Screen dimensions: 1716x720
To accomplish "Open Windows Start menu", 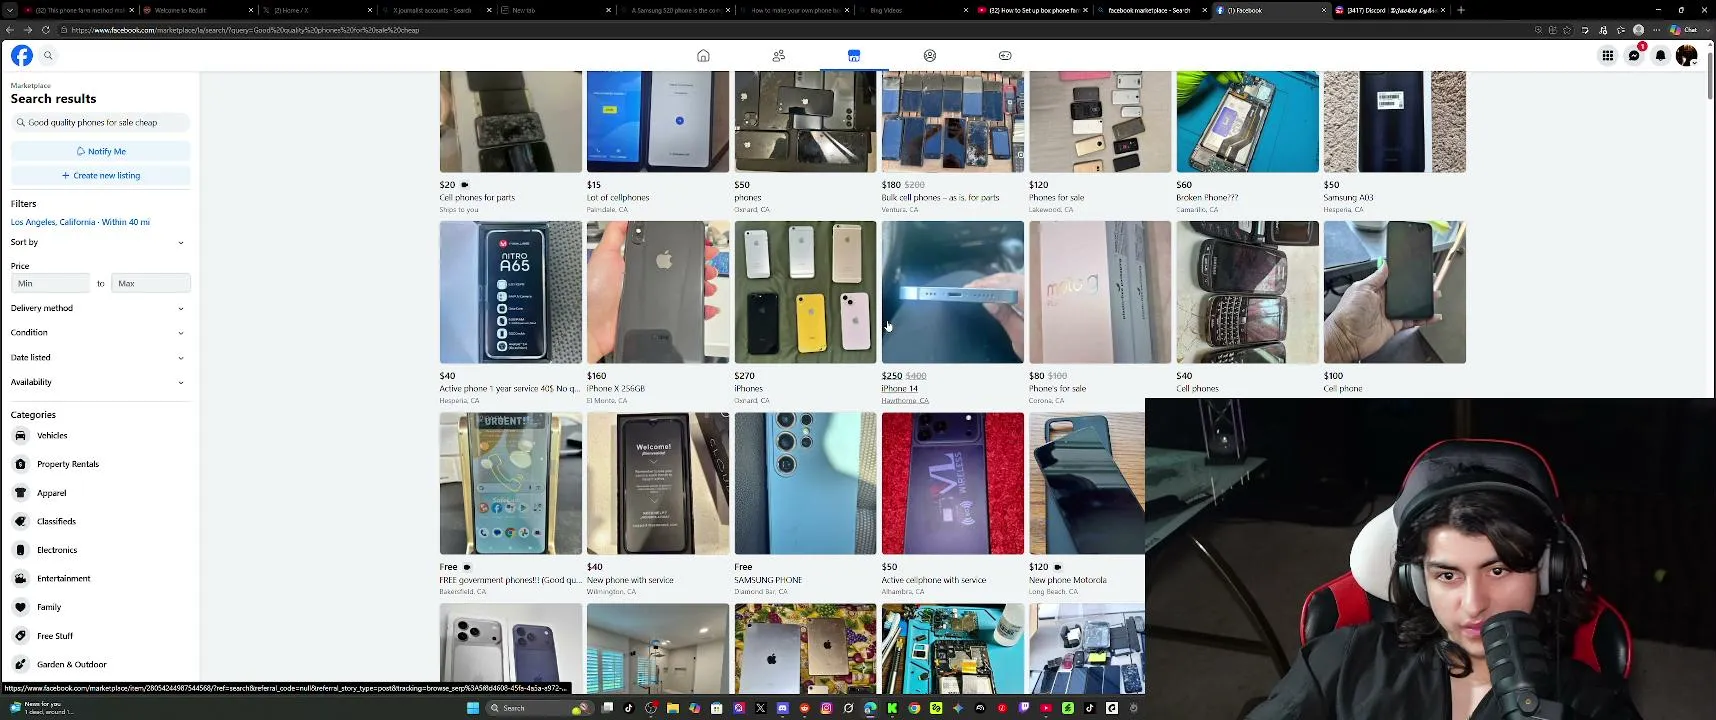I will tap(473, 708).
